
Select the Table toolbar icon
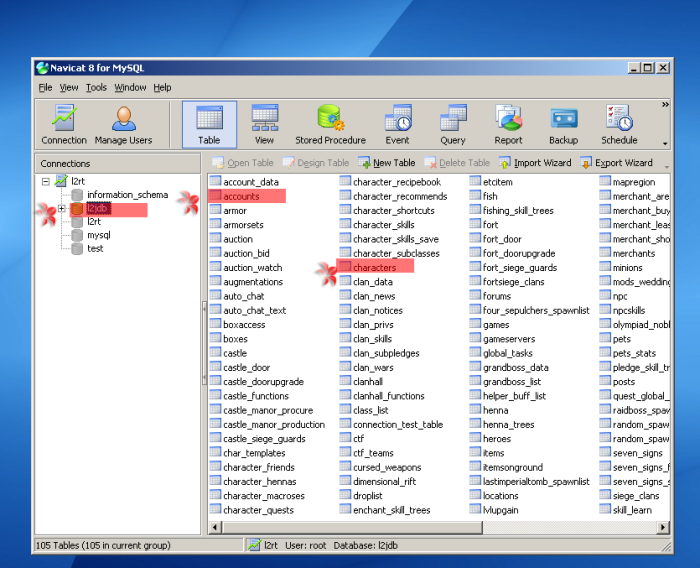tap(209, 125)
